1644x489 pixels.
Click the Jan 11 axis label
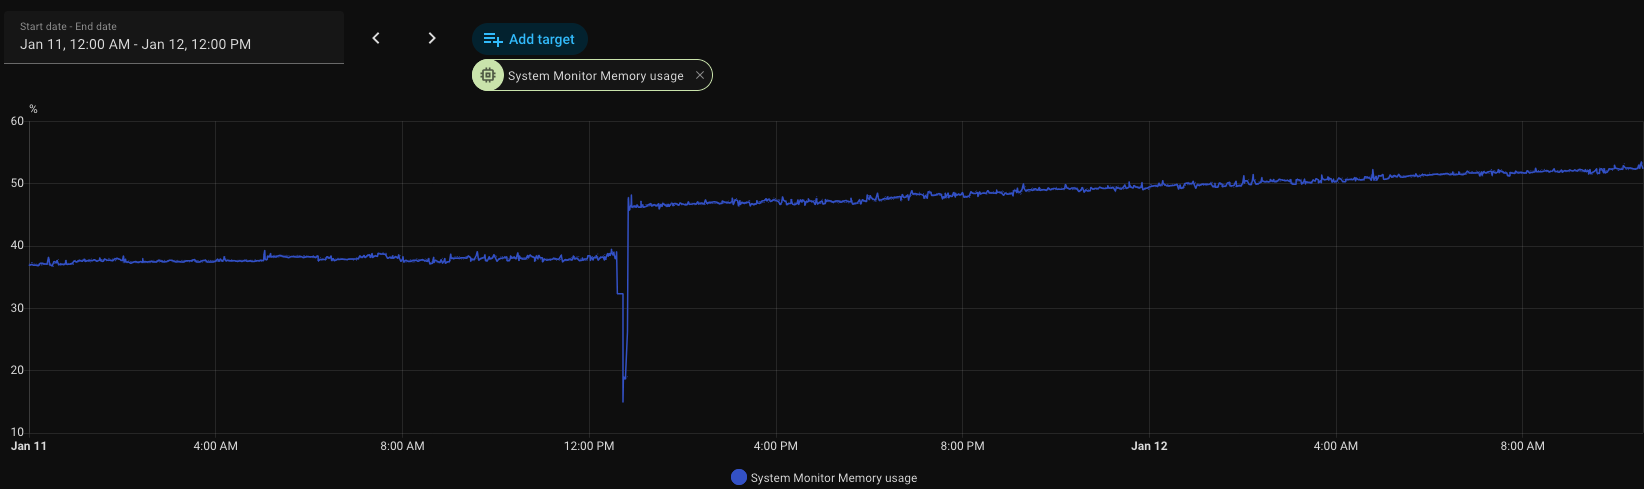[x=29, y=446]
